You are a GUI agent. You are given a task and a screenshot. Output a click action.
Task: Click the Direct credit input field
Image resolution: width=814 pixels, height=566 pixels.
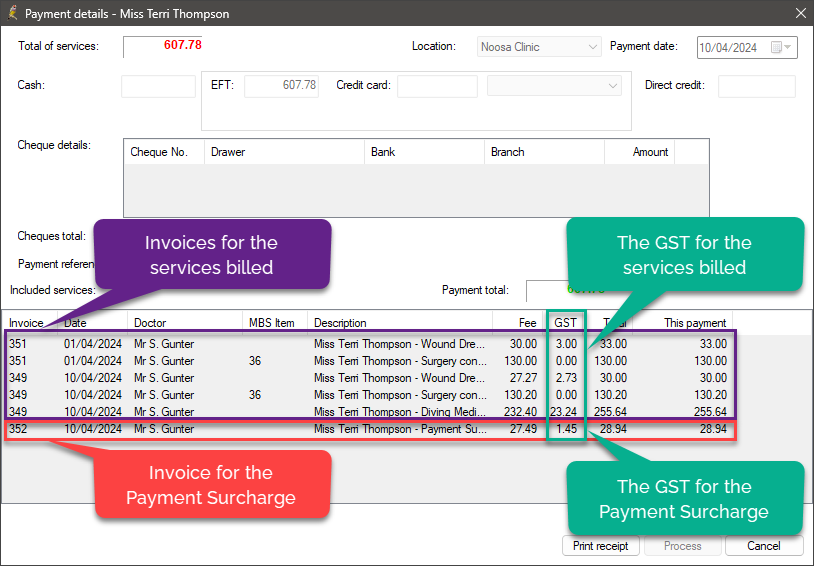[x=756, y=86]
